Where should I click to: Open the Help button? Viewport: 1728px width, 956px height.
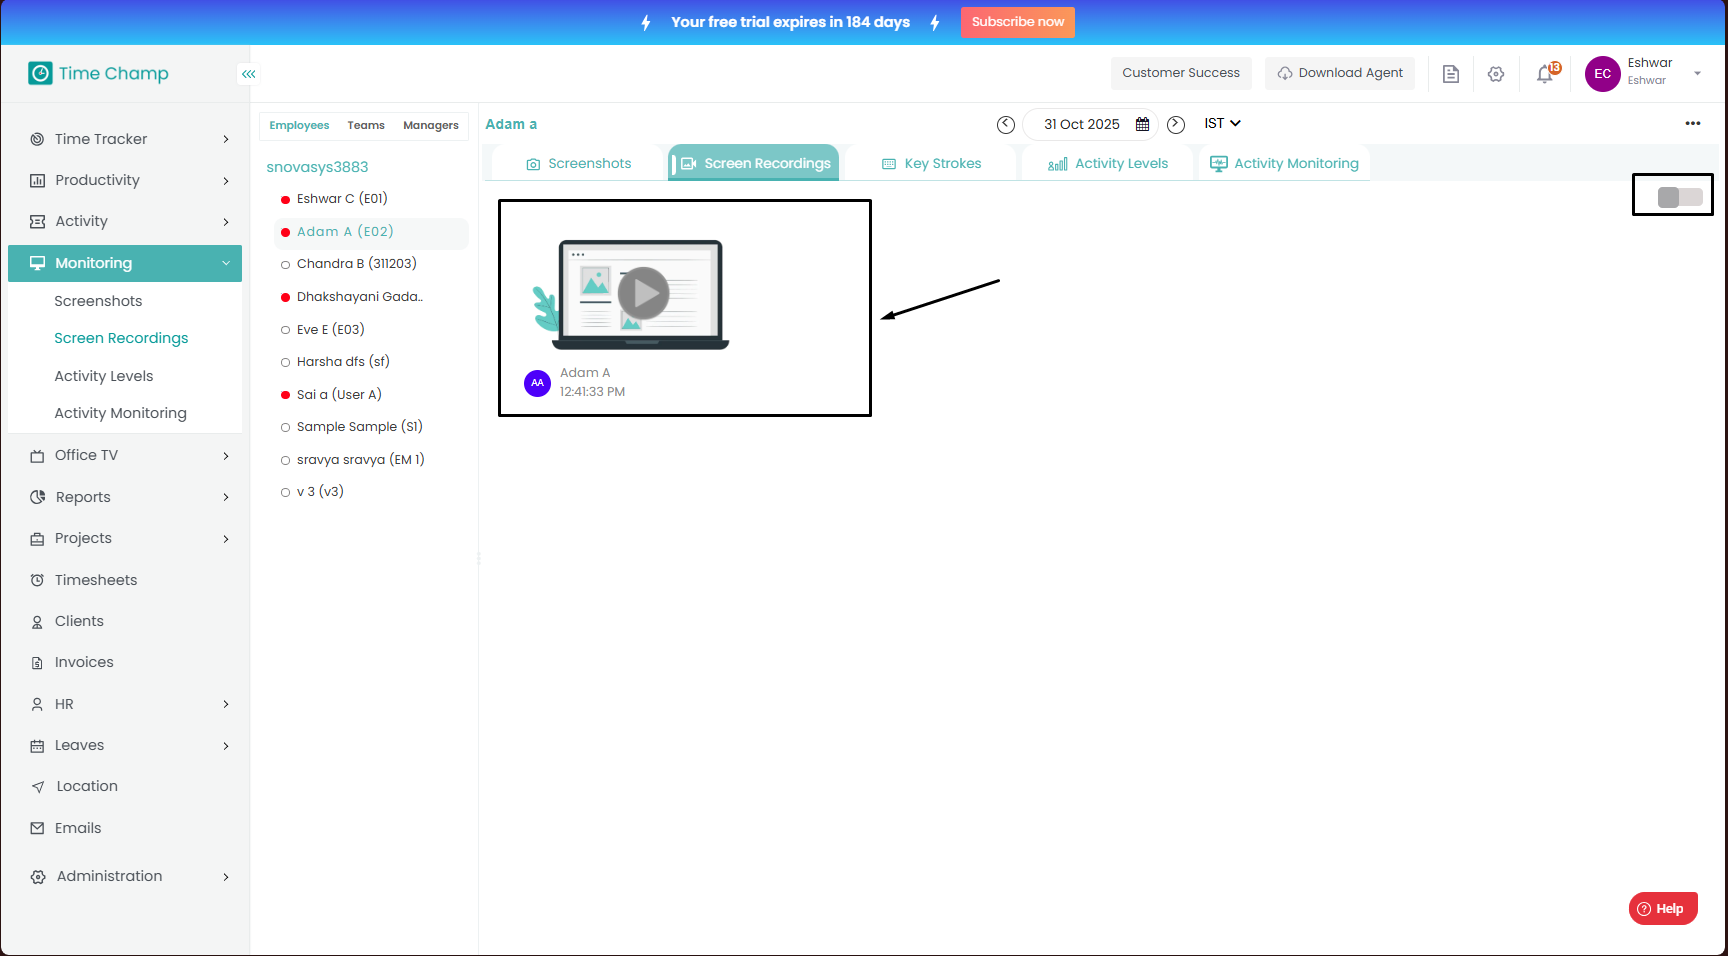tap(1663, 909)
